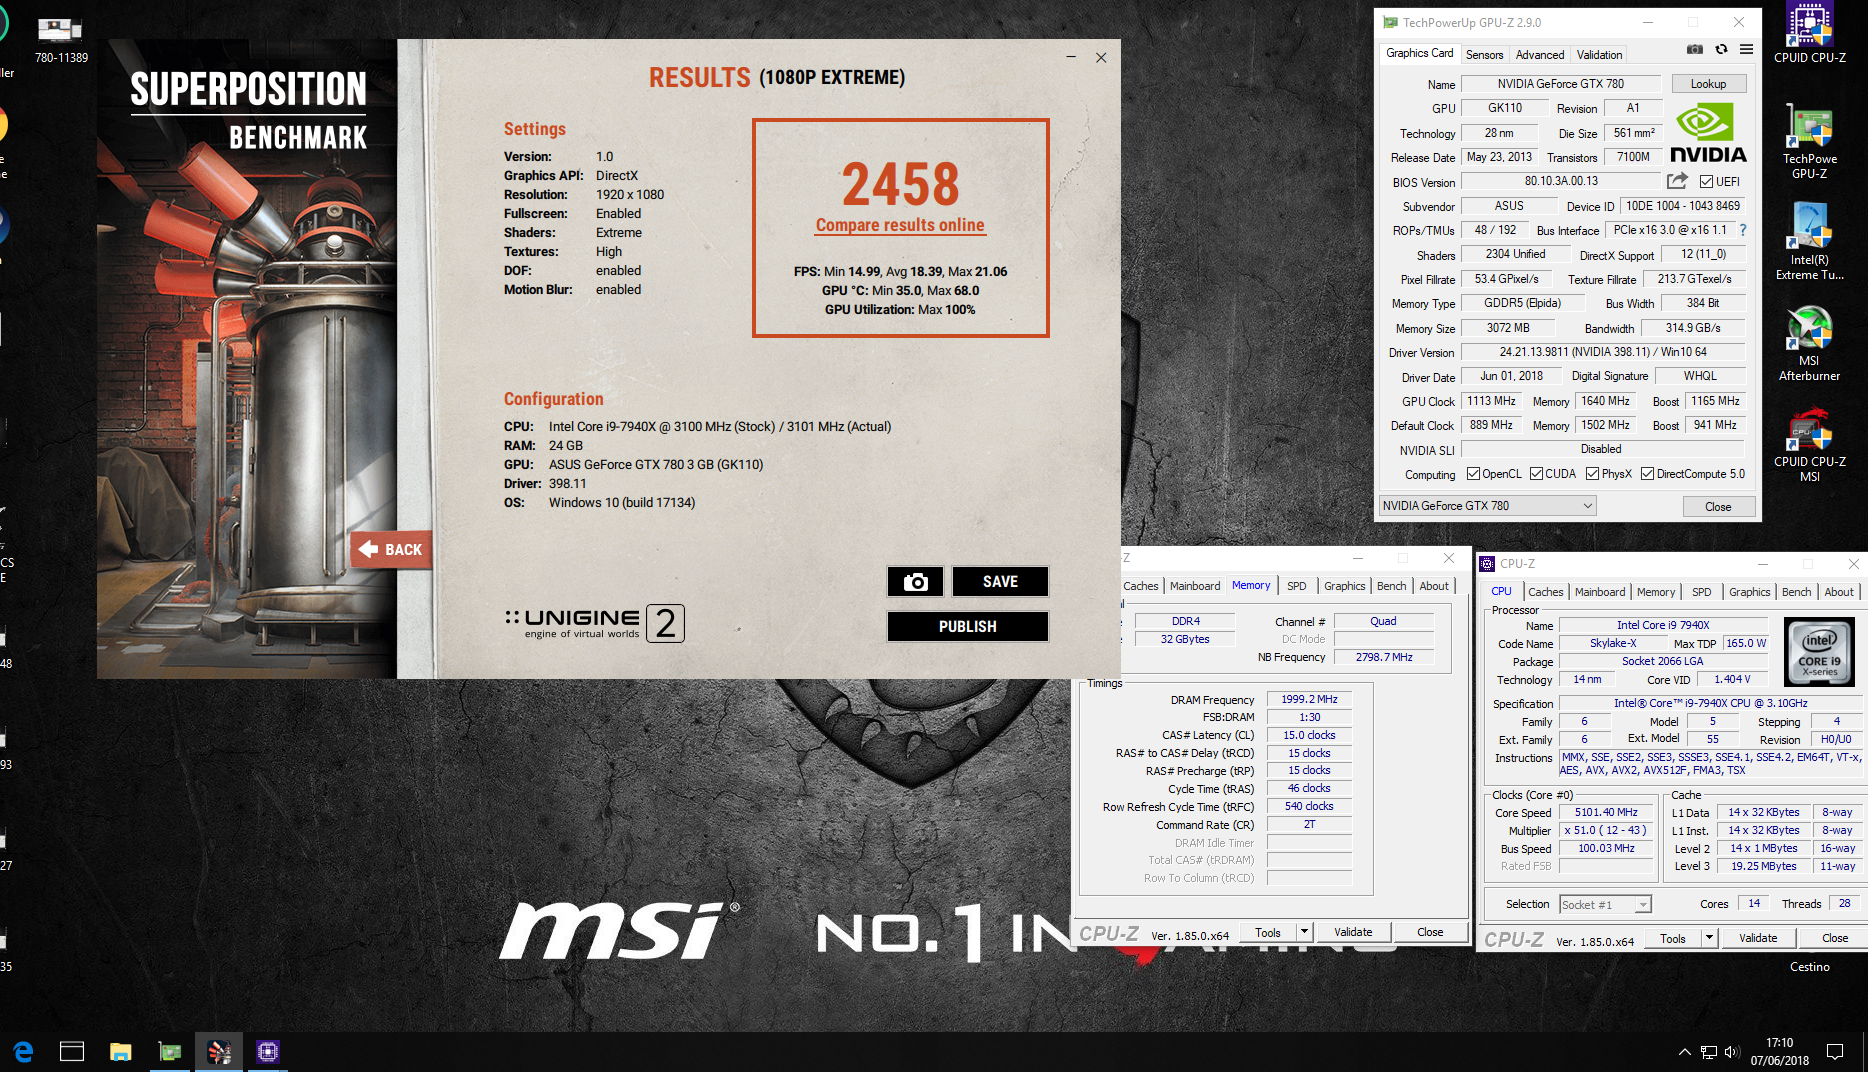
Task: Click the GPU-Z refresh icon
Action: coord(1721,49)
